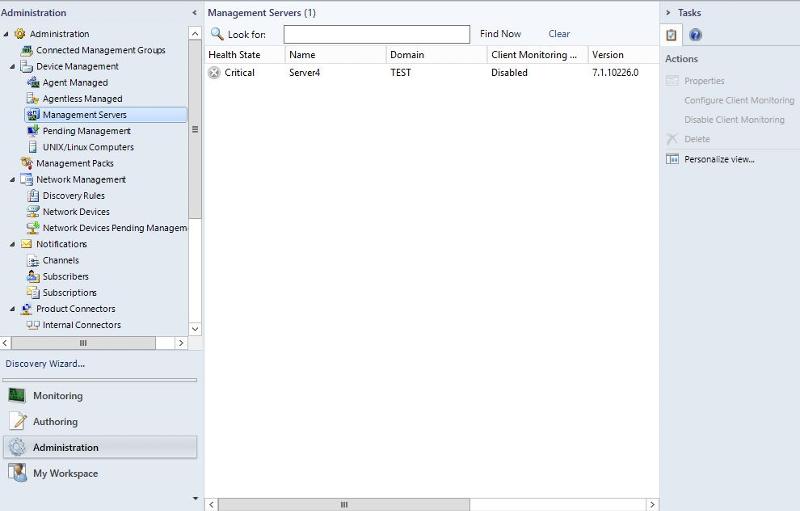Screen dimensions: 800x511
Task: Click the Network Devices Pending Management icon
Action: click(x=33, y=227)
